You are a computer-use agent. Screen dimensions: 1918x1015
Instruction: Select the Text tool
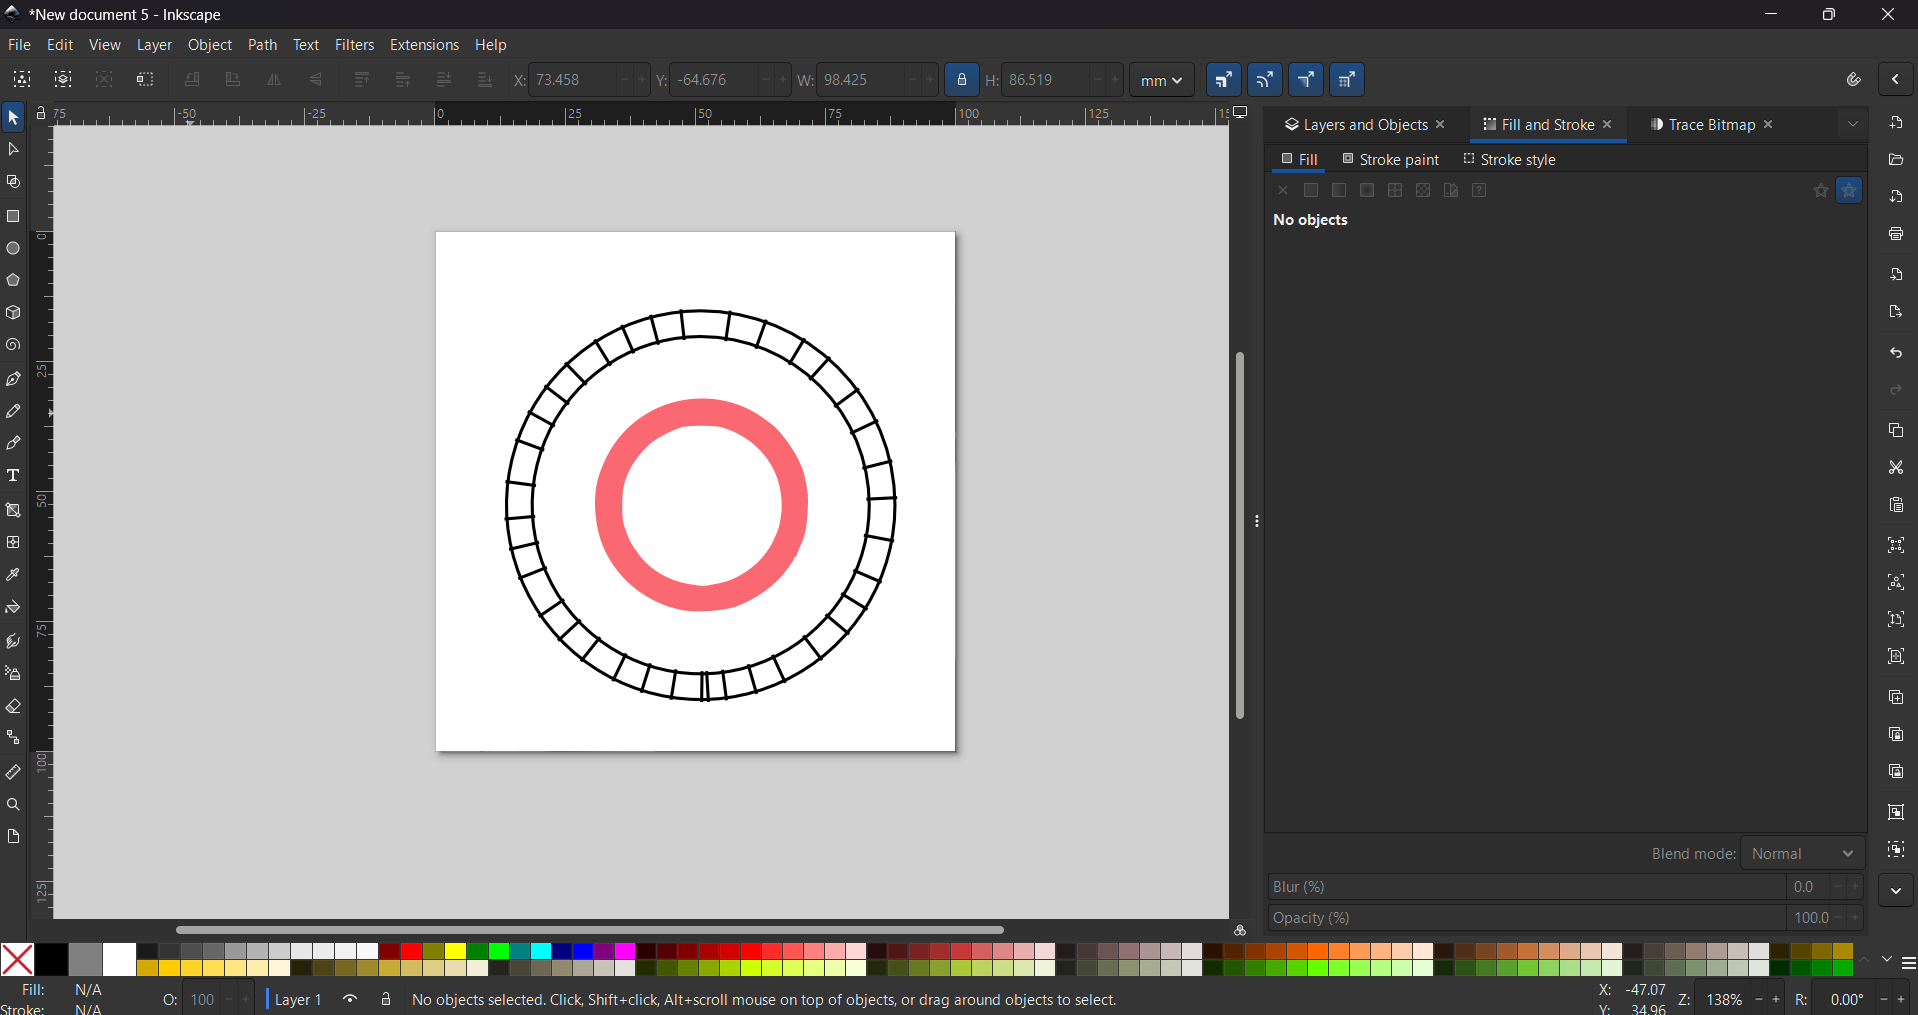pyautogui.click(x=13, y=476)
